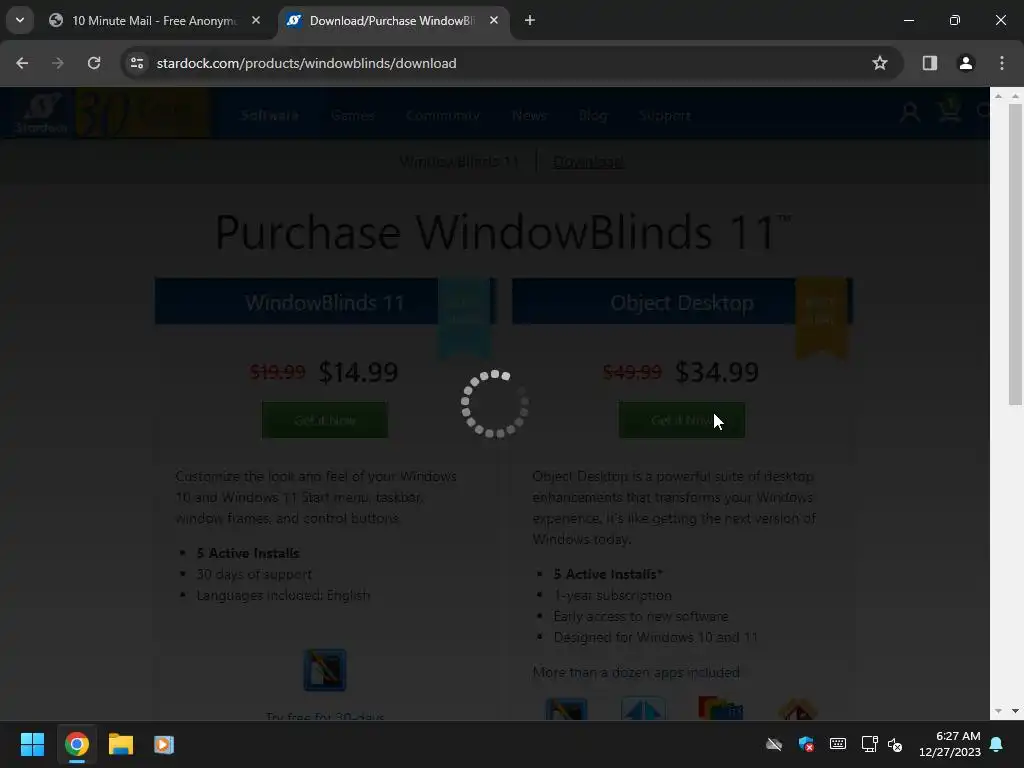Open File Explorer from the taskbar
The image size is (1024, 768).
click(x=121, y=744)
